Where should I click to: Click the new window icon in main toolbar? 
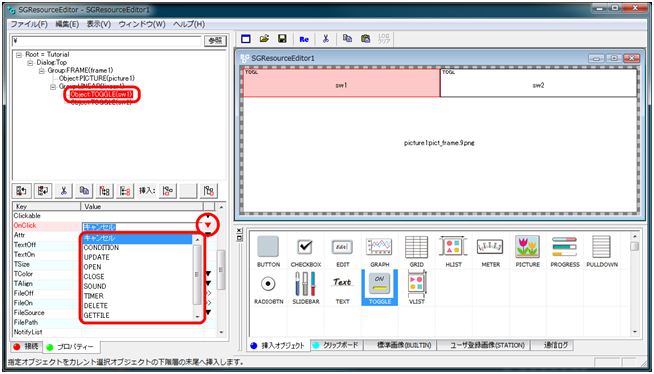click(x=246, y=39)
